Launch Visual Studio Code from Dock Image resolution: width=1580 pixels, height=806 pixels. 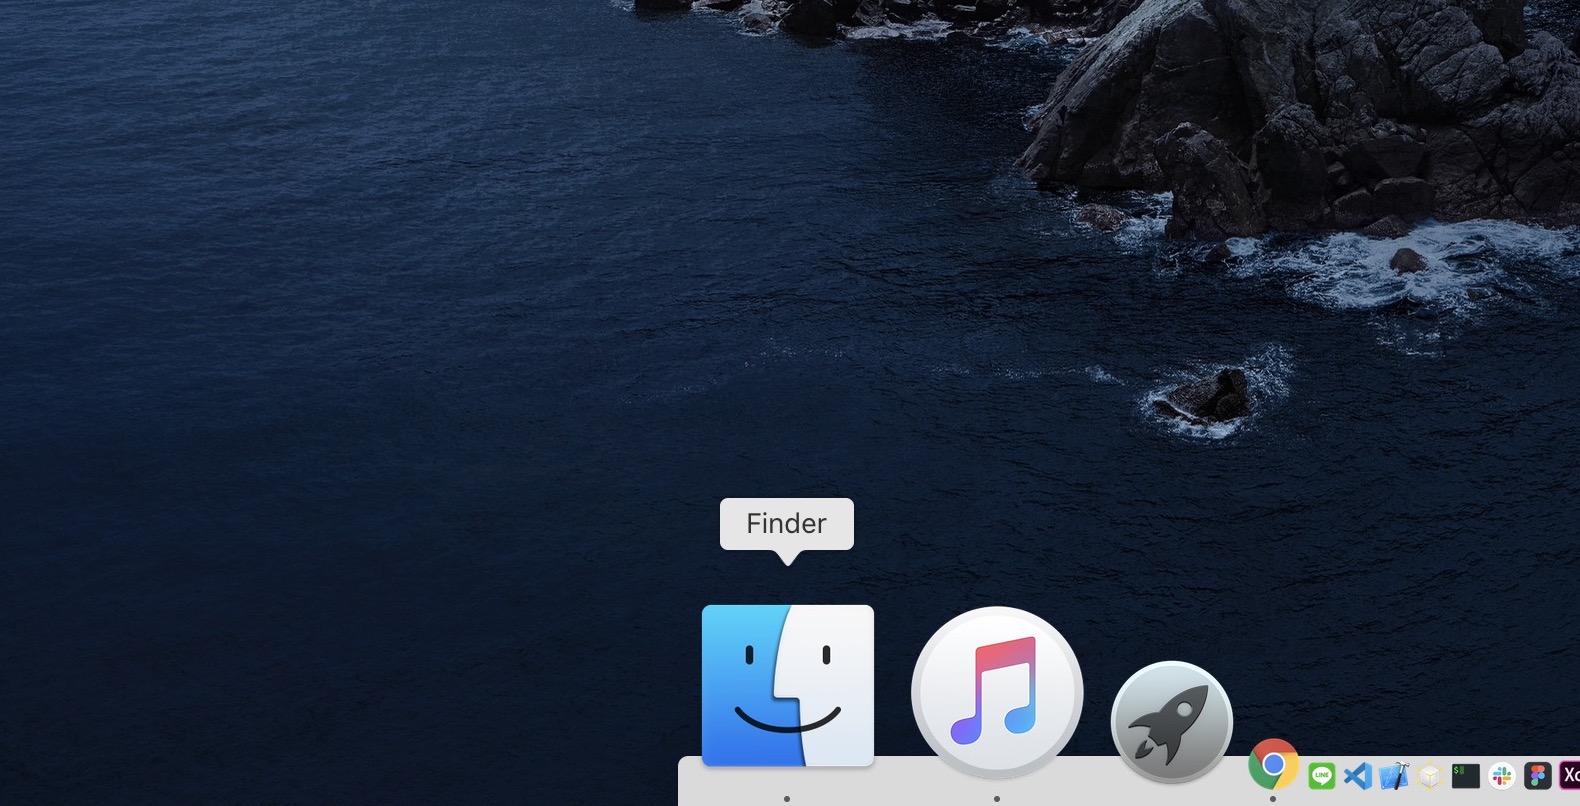[x=1358, y=775]
